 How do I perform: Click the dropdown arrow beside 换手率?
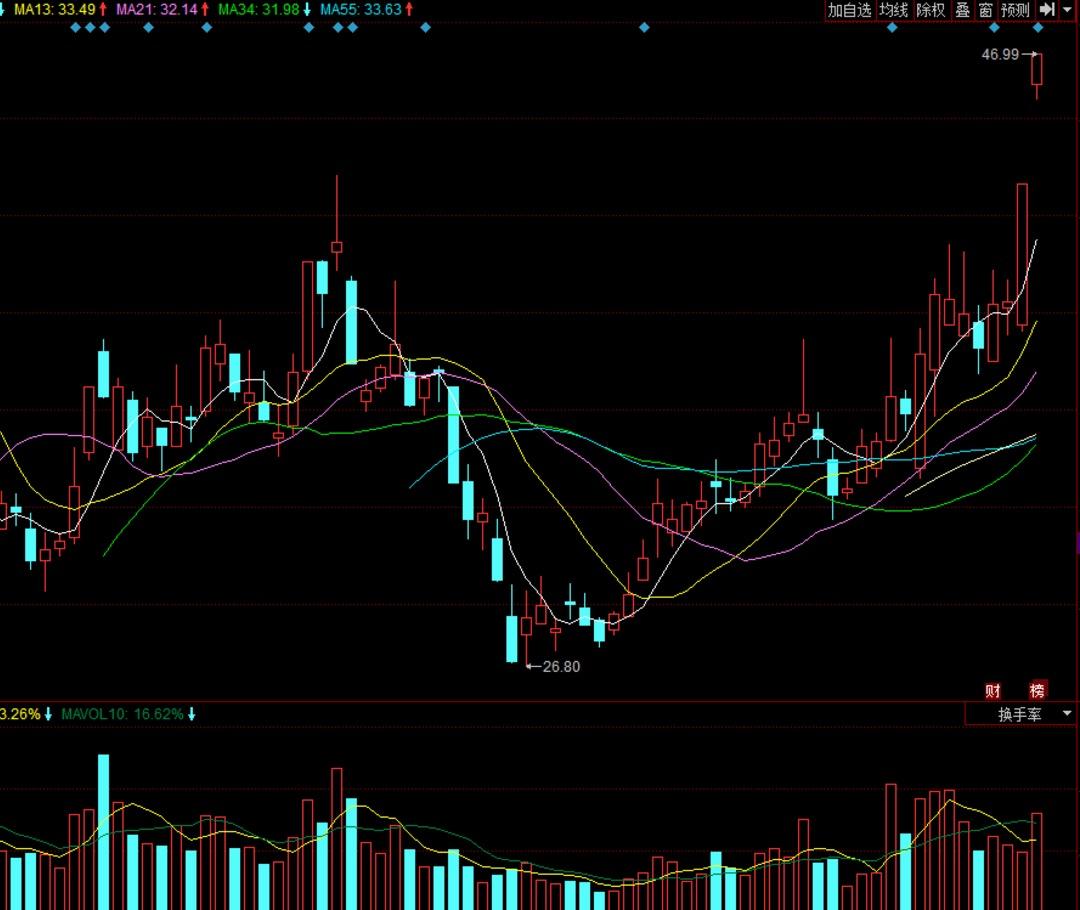coord(1067,714)
